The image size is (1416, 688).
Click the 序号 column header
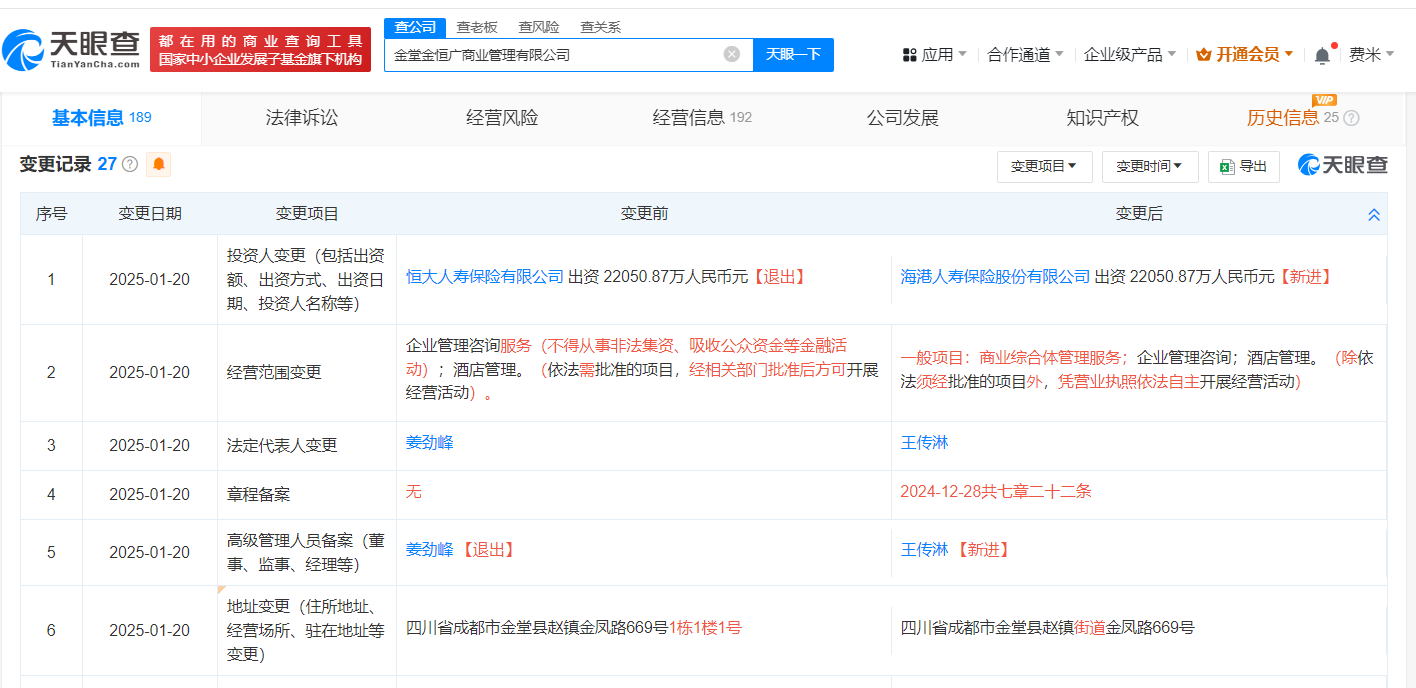[x=51, y=213]
